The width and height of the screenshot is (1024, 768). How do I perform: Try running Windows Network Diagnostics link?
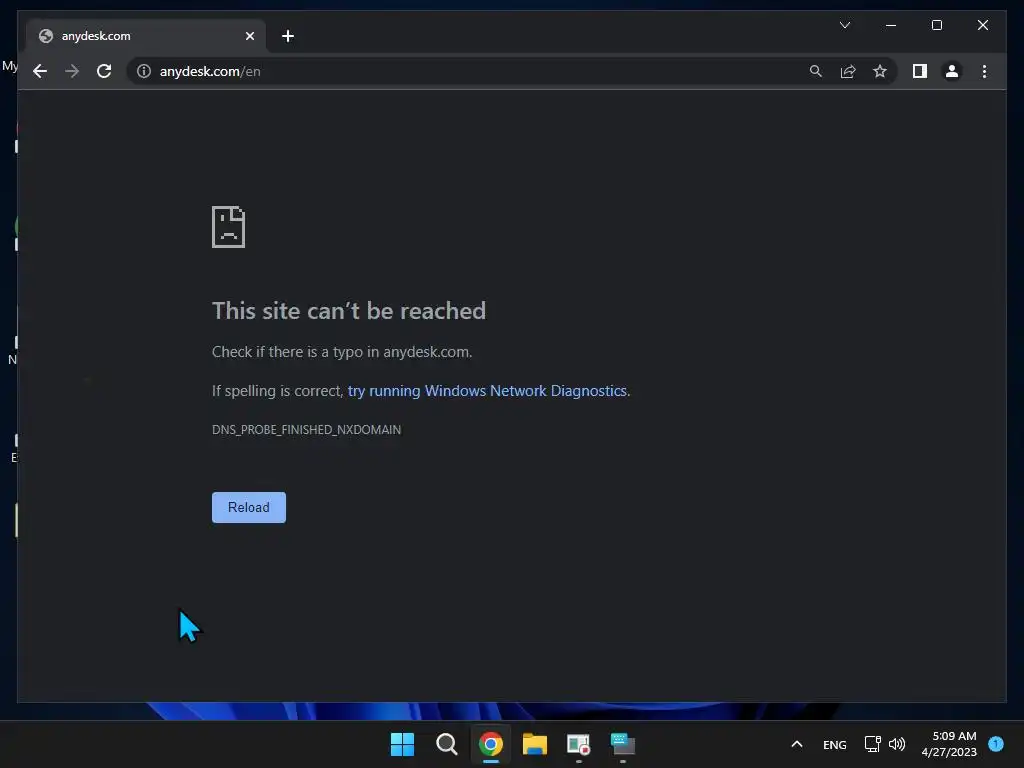487,391
